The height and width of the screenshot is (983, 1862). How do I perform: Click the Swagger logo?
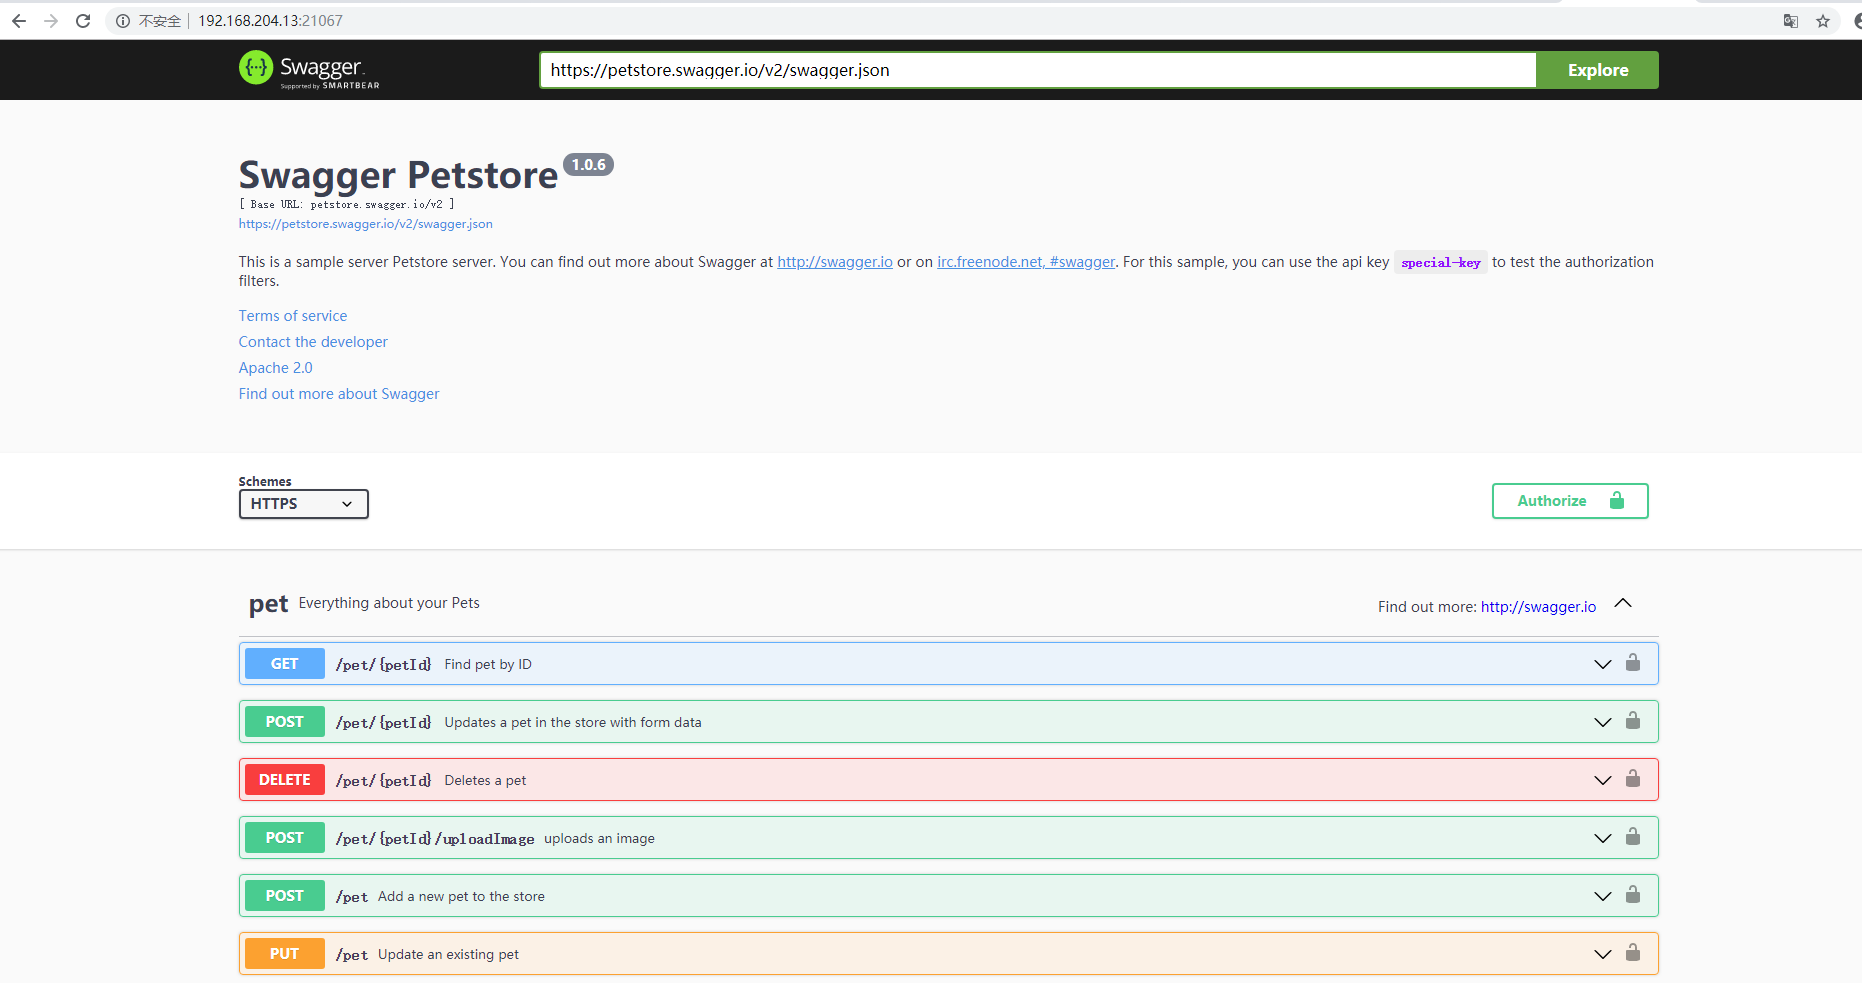point(309,69)
